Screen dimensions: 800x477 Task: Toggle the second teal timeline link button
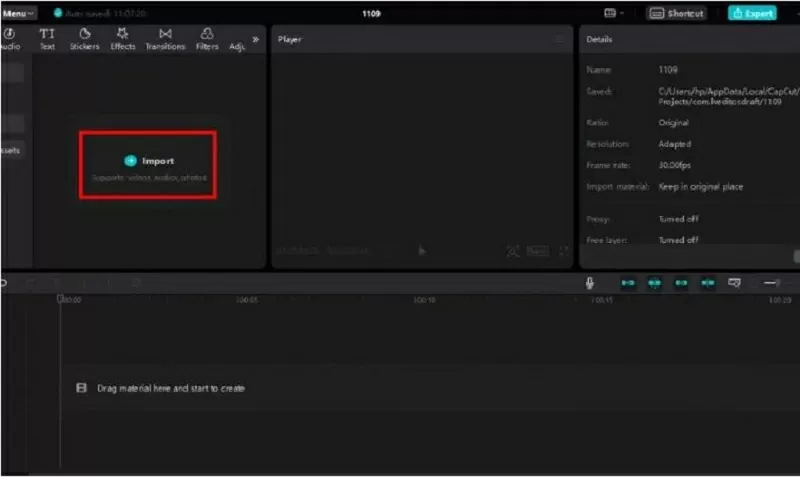[654, 283]
